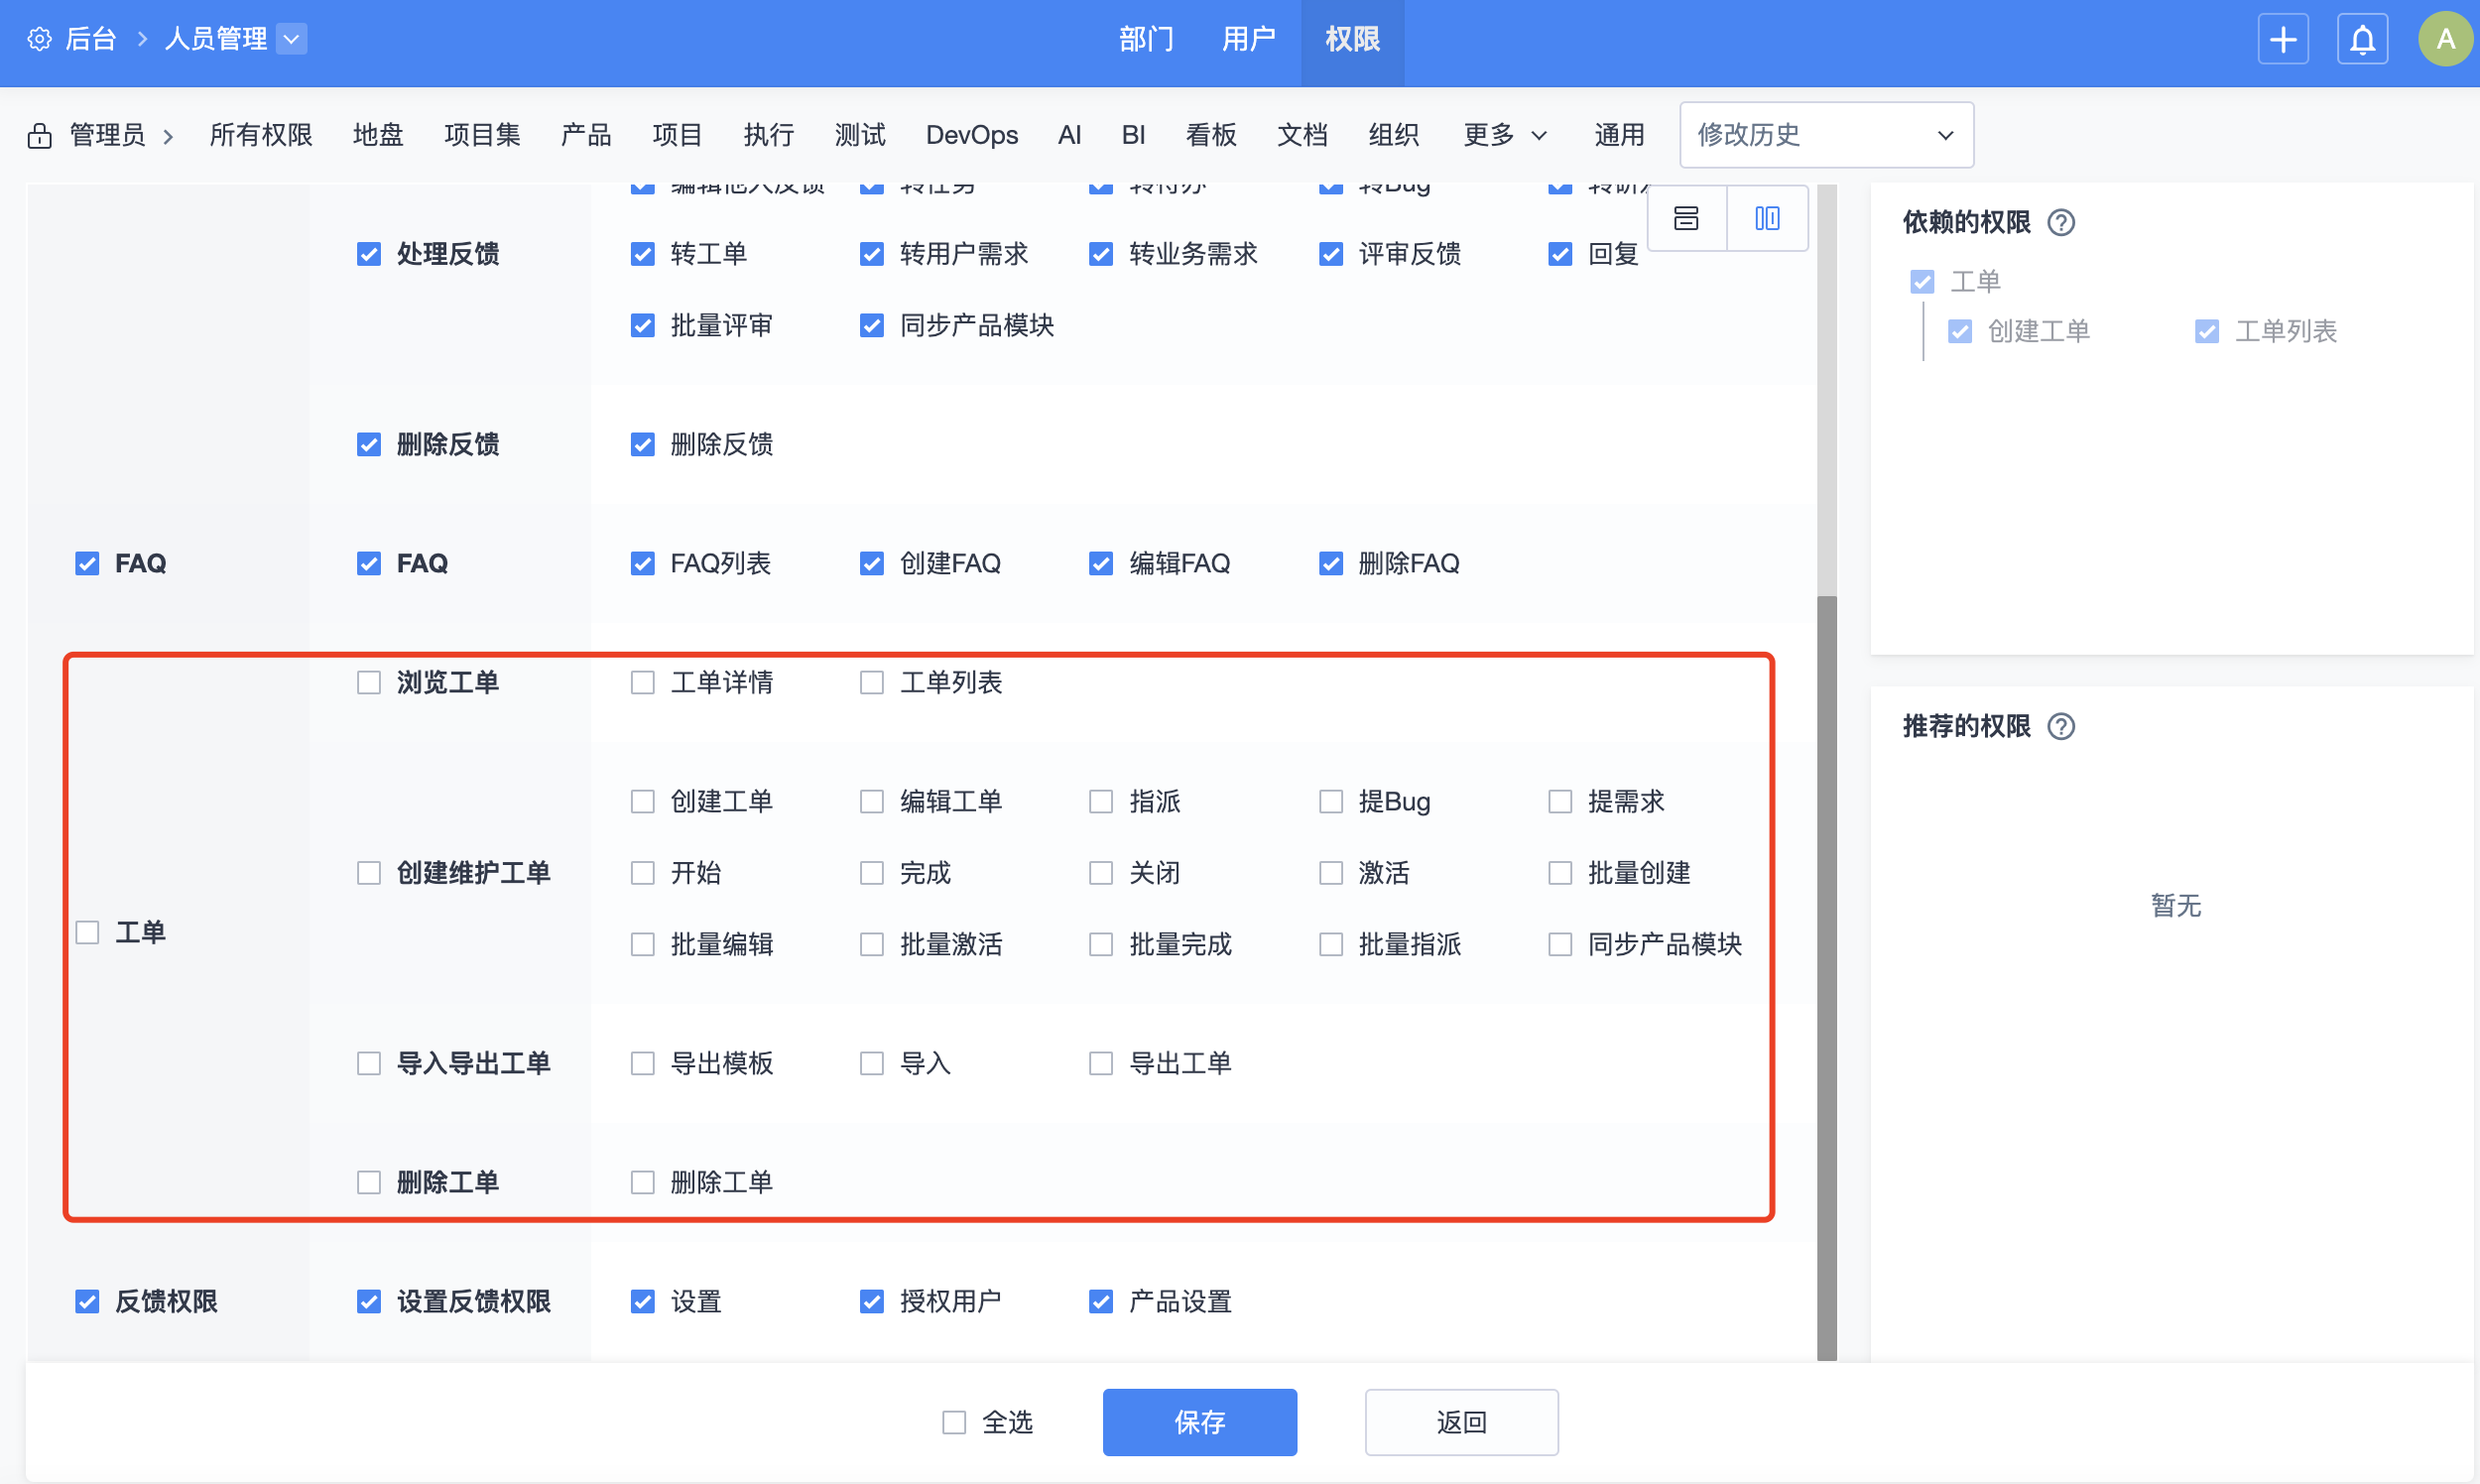Click help icon beside 依赖的权限
The image size is (2480, 1484).
tap(2061, 222)
